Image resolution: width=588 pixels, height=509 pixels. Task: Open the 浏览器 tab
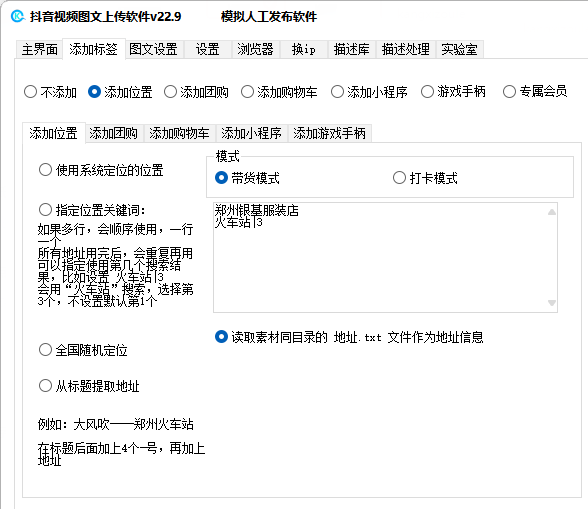point(255,50)
